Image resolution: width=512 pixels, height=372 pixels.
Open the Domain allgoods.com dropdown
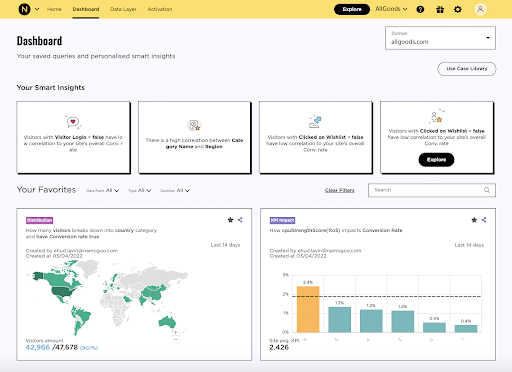(x=440, y=38)
